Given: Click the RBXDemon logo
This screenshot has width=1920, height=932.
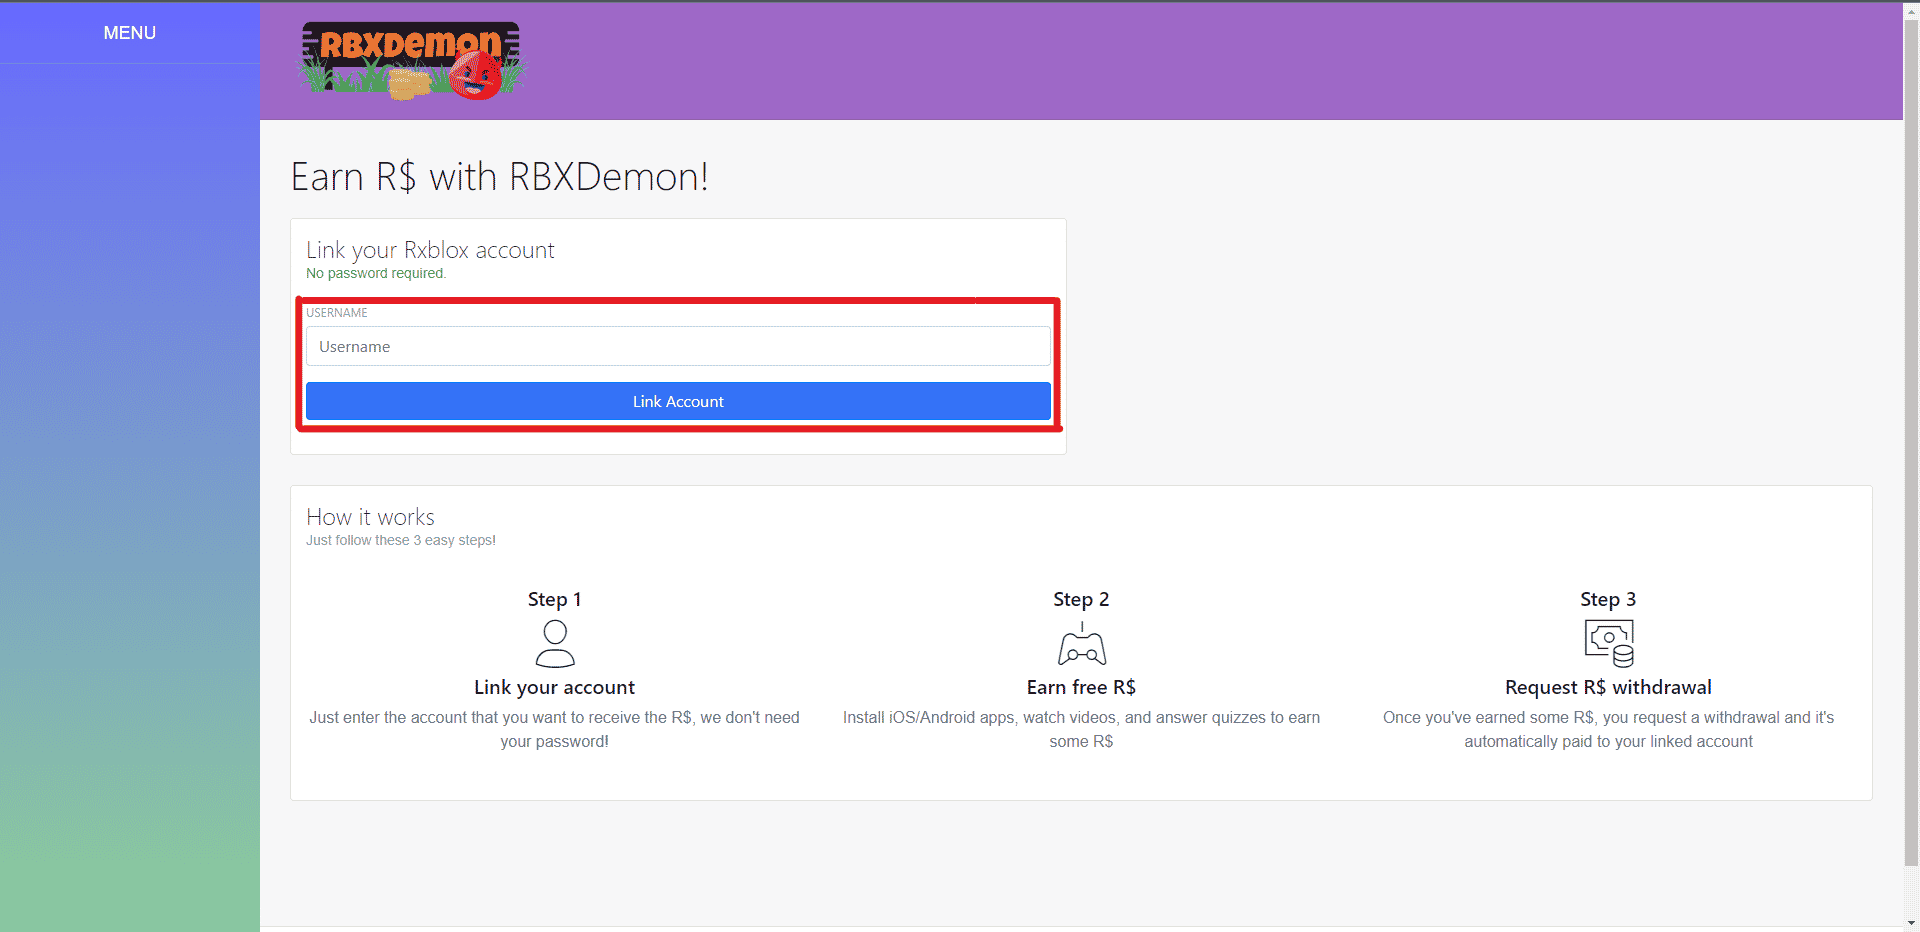Looking at the screenshot, I should (412, 61).
